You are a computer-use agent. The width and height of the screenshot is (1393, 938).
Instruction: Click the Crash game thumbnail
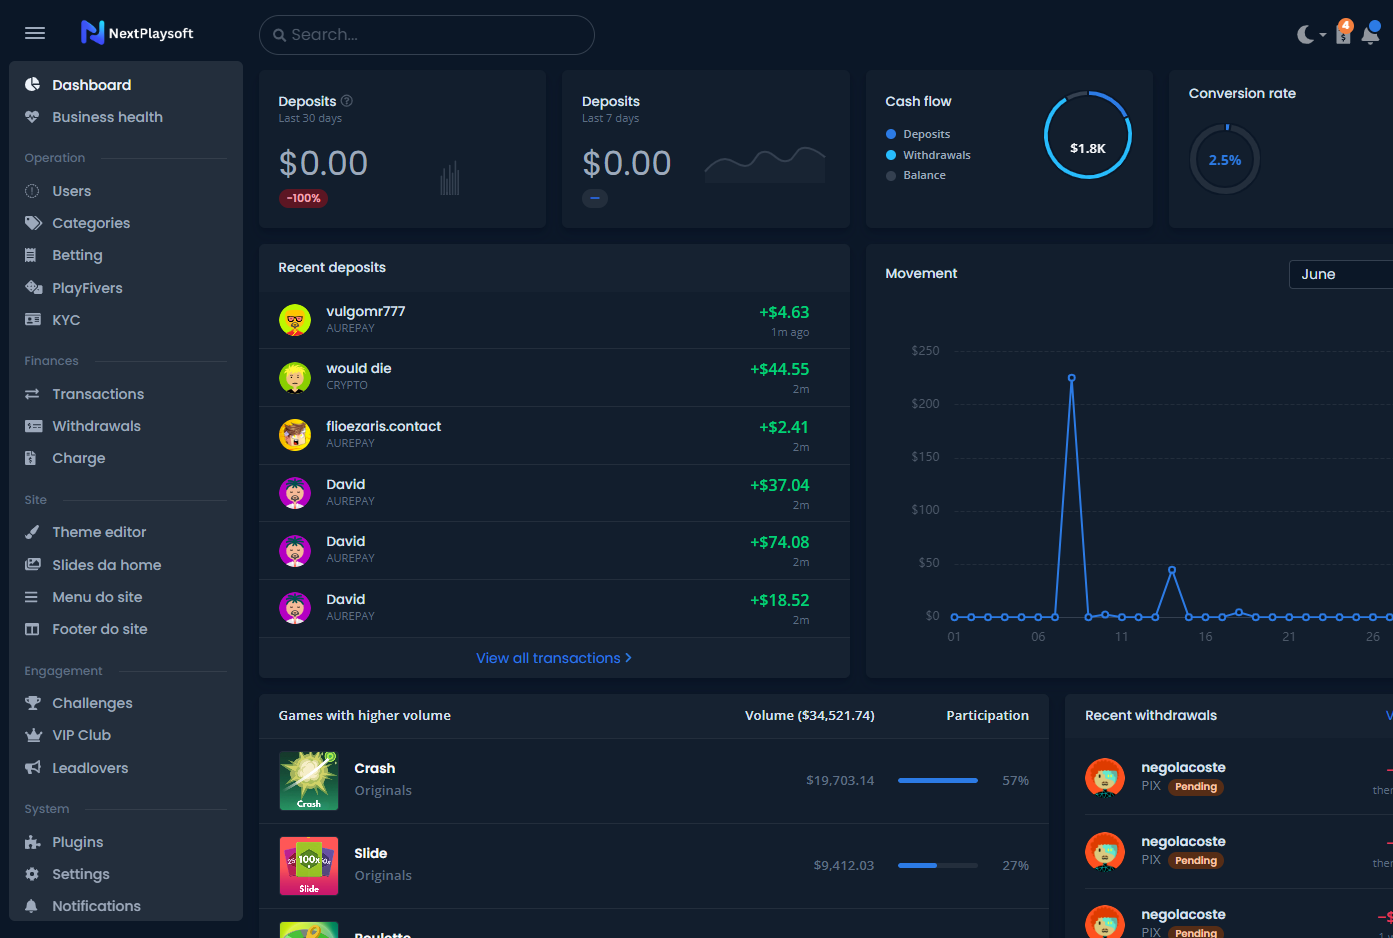click(x=309, y=780)
